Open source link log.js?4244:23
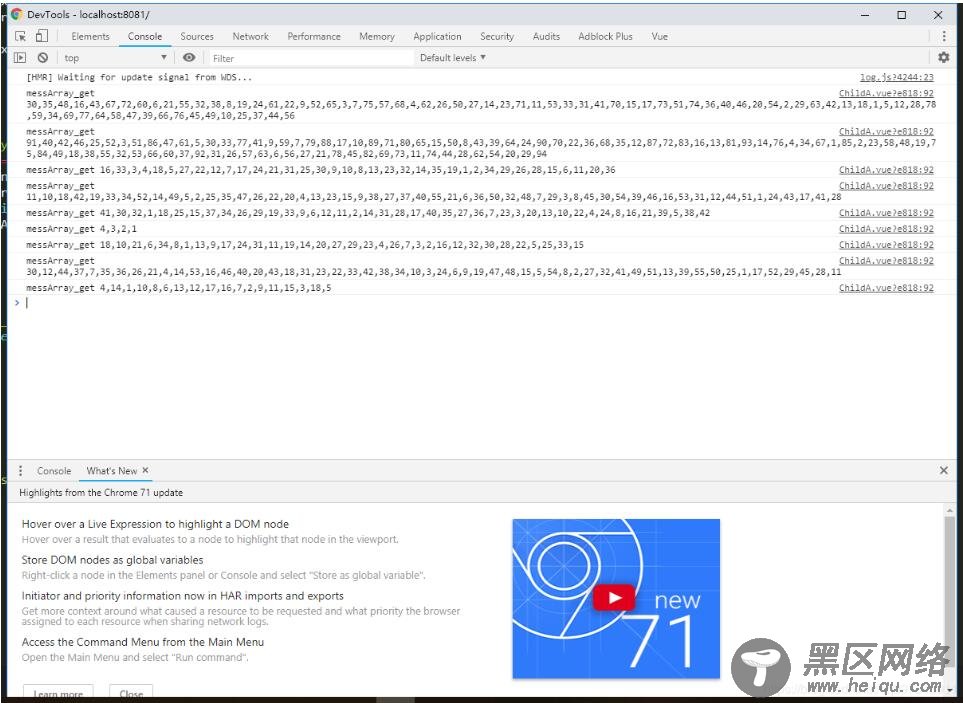The image size is (963, 703). 897,77
